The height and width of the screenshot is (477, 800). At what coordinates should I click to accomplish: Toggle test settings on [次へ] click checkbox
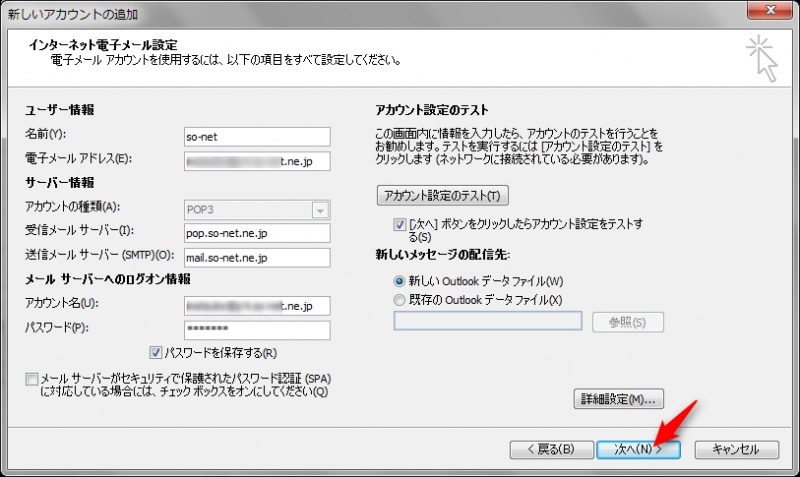399,224
